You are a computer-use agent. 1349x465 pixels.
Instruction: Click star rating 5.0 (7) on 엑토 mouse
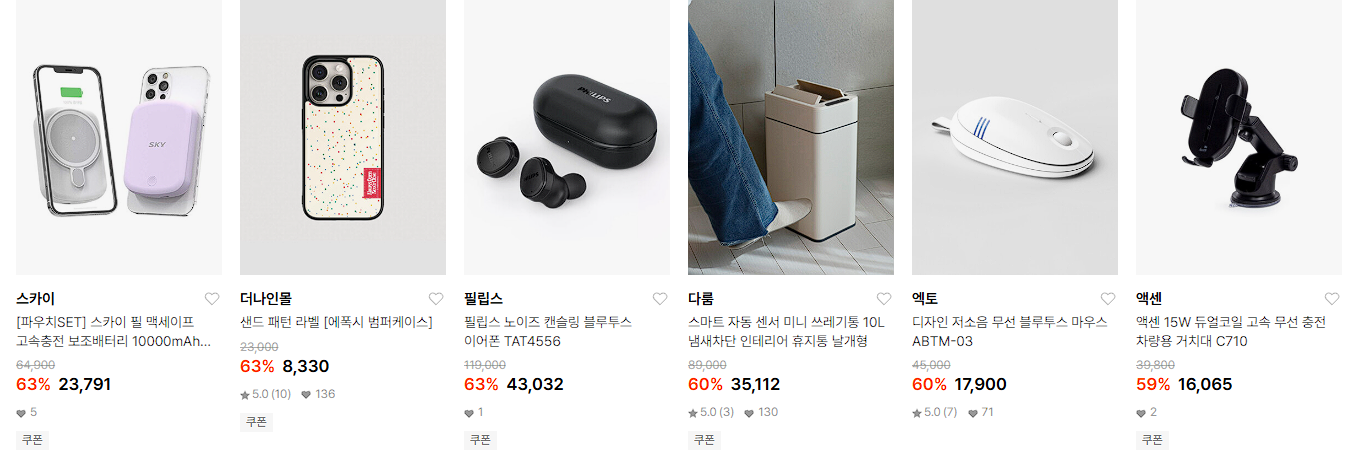(935, 412)
